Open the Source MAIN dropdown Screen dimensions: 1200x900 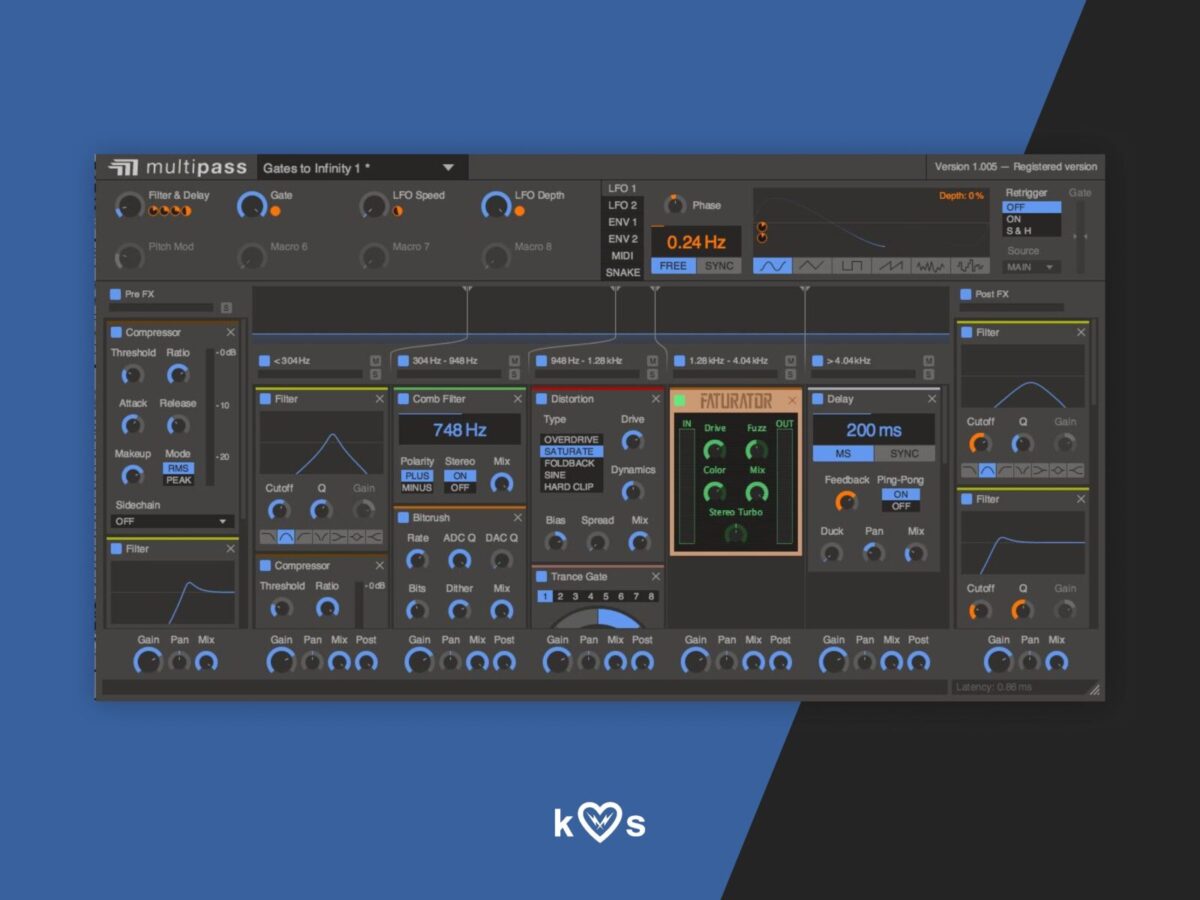point(1031,267)
